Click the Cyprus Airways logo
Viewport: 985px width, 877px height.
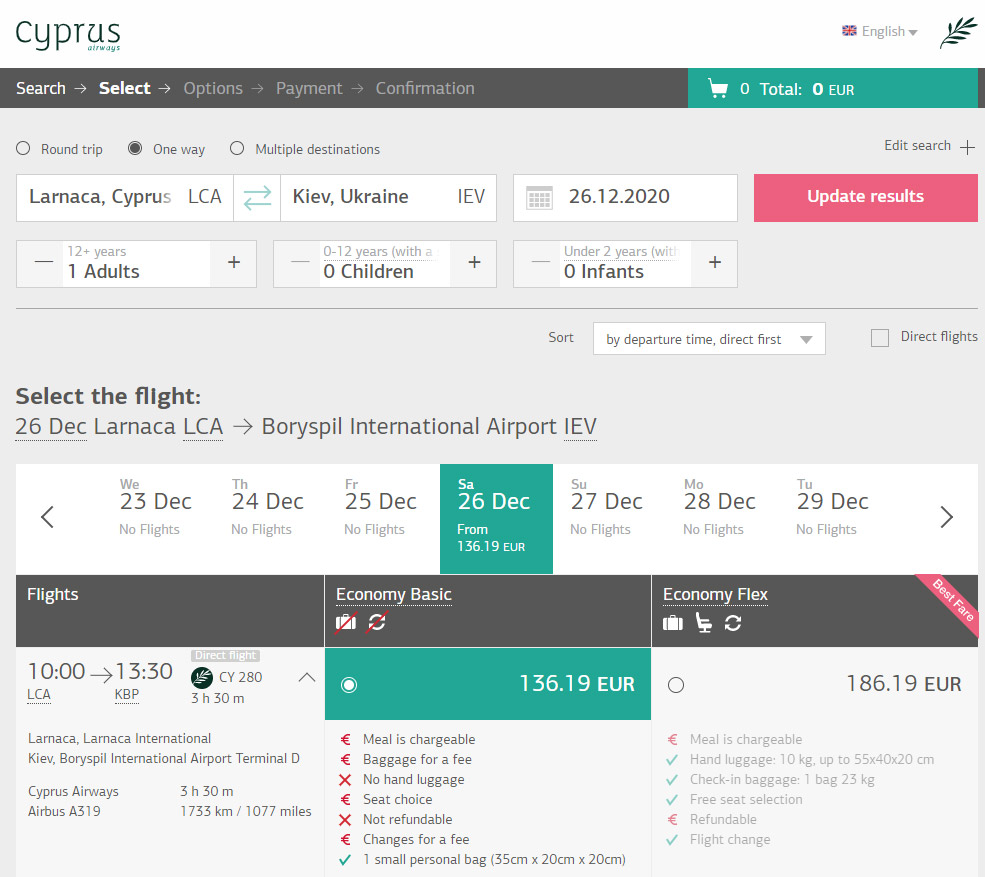tap(68, 35)
